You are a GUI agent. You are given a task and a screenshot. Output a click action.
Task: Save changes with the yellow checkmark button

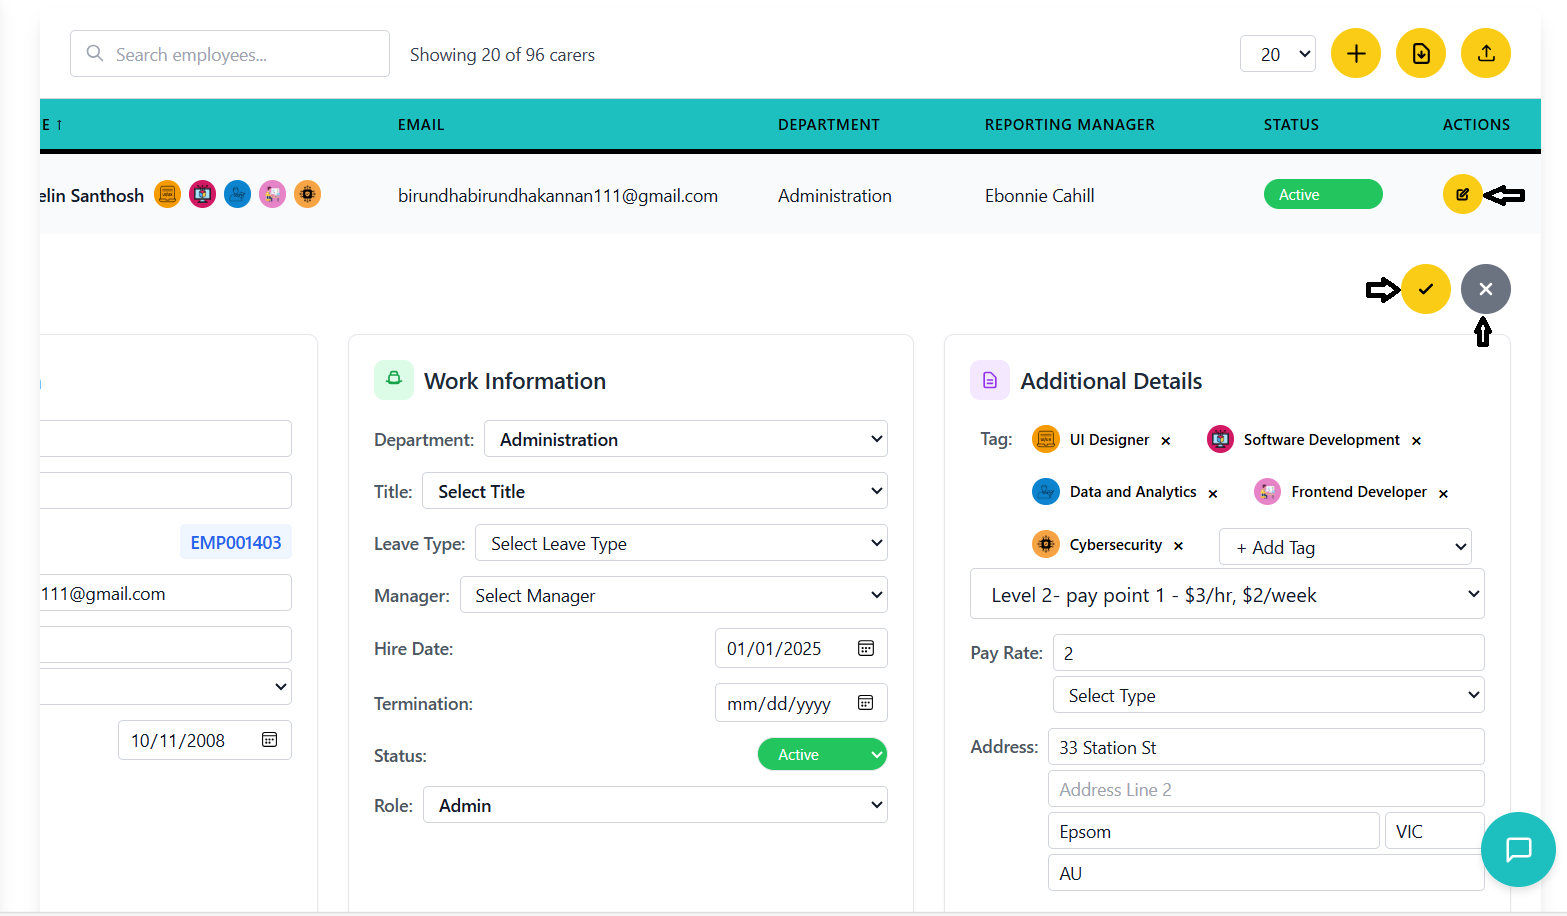pos(1425,289)
